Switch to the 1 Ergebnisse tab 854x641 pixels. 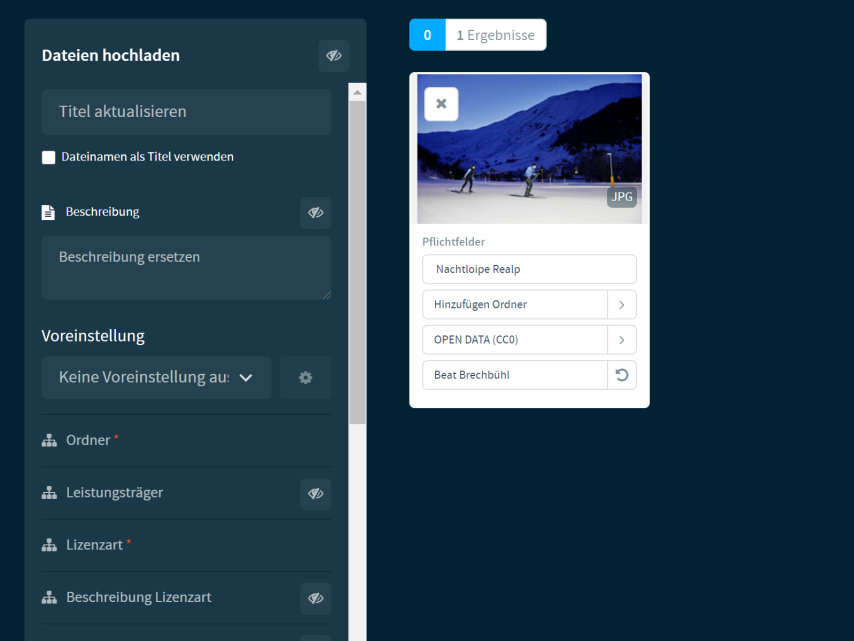click(x=495, y=35)
